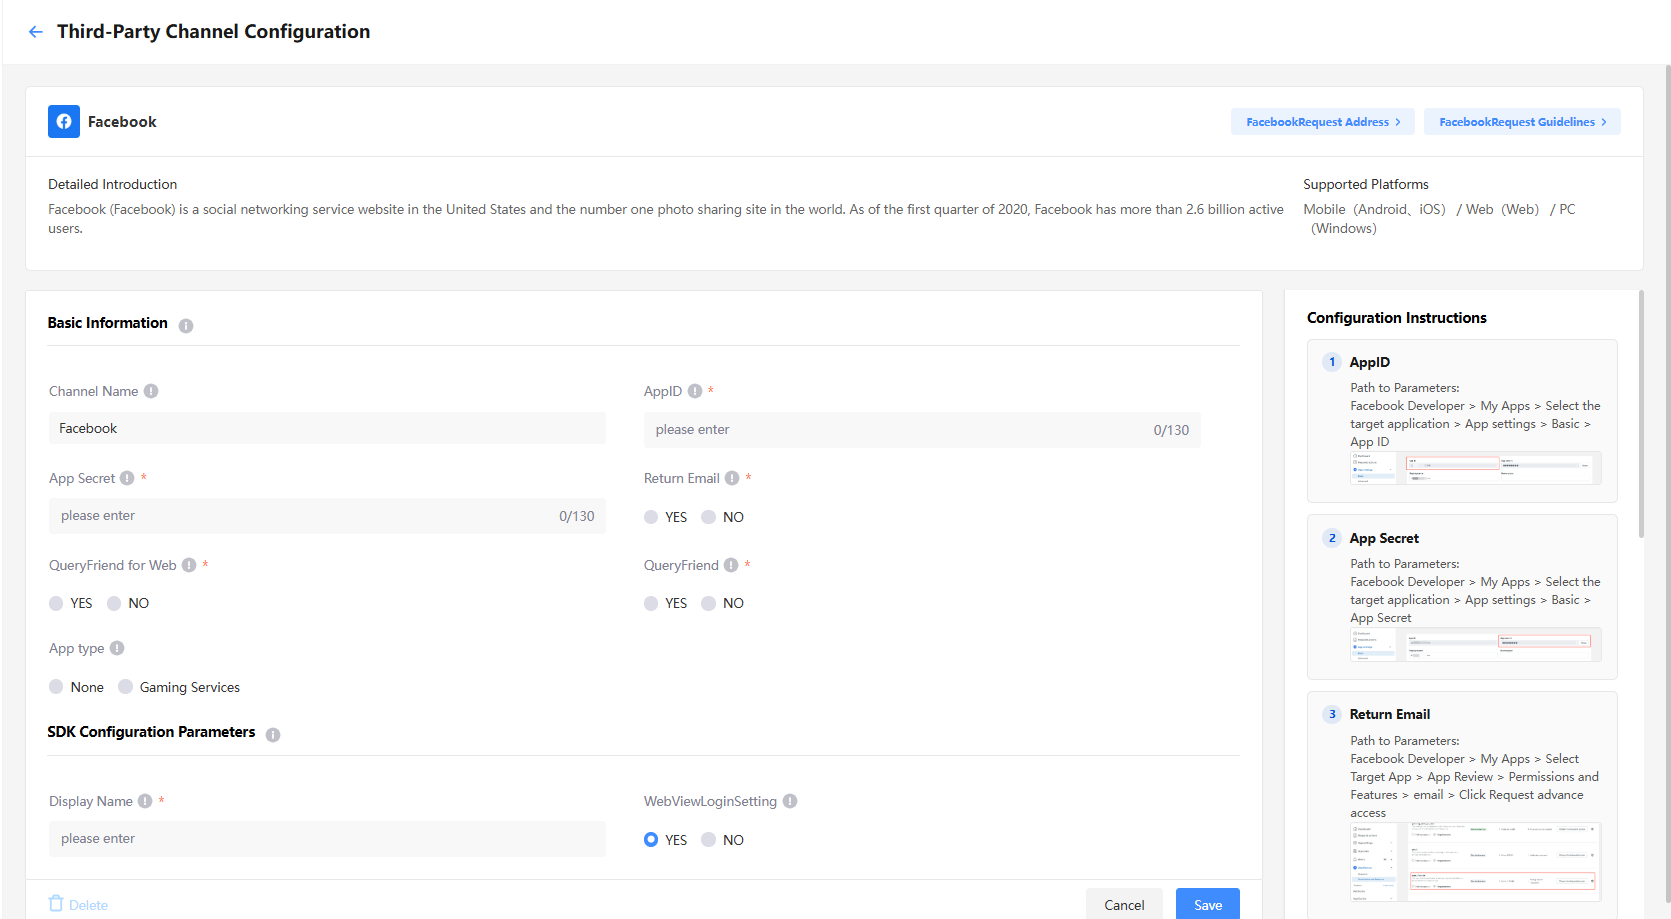Choose Gaming Services as App type
This screenshot has width=1671, height=919.
point(125,686)
